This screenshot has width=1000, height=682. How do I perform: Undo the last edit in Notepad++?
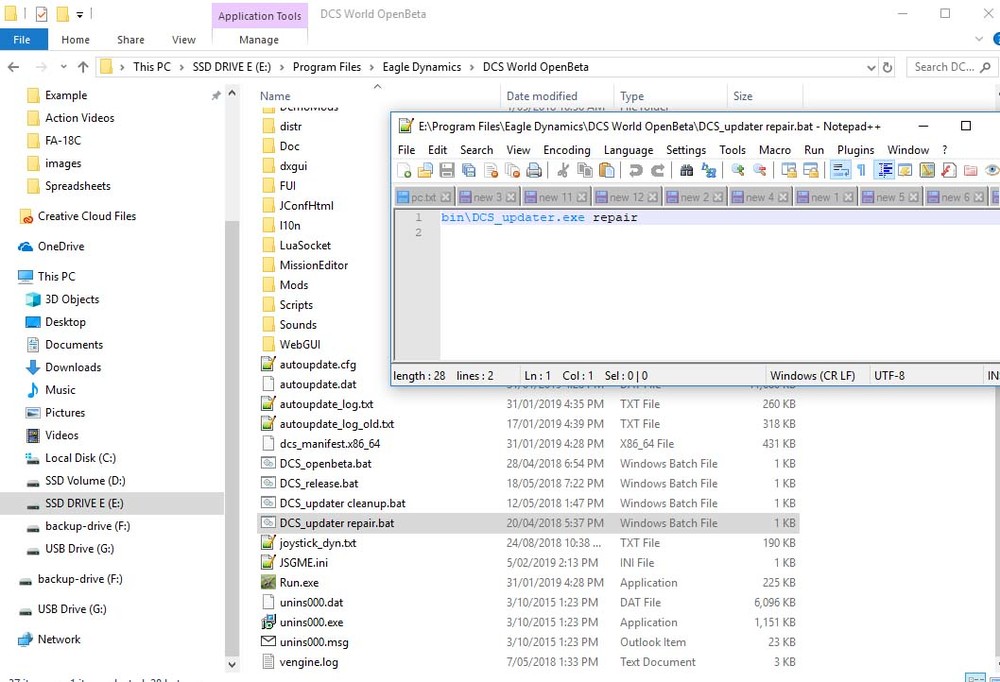(x=637, y=170)
